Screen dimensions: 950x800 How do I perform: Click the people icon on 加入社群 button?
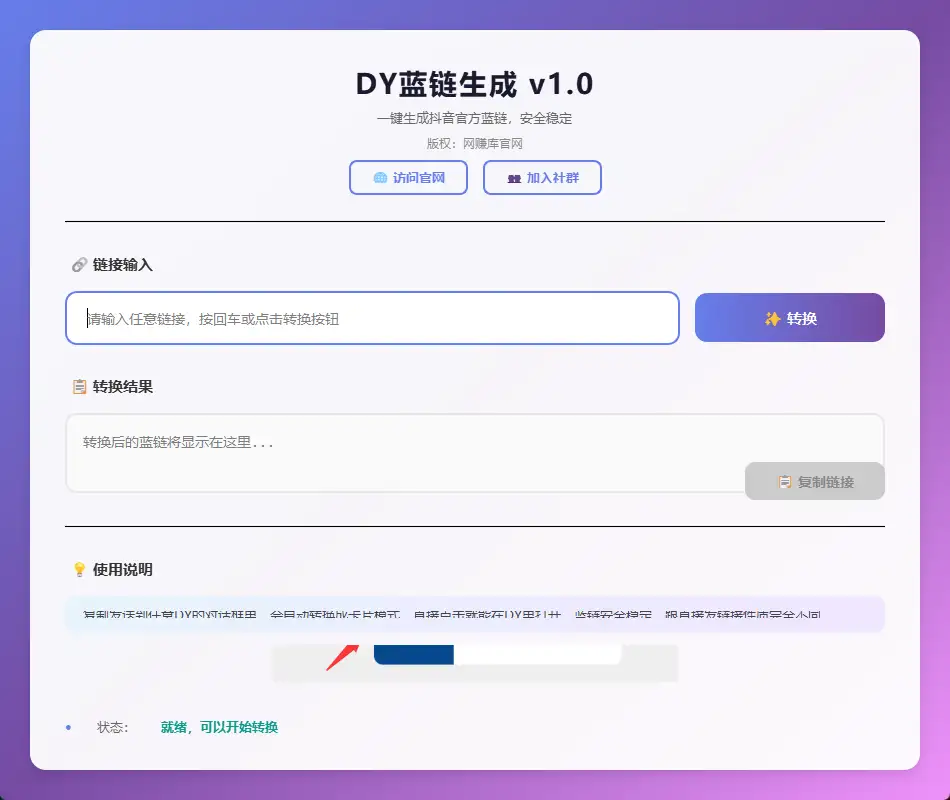pos(516,177)
